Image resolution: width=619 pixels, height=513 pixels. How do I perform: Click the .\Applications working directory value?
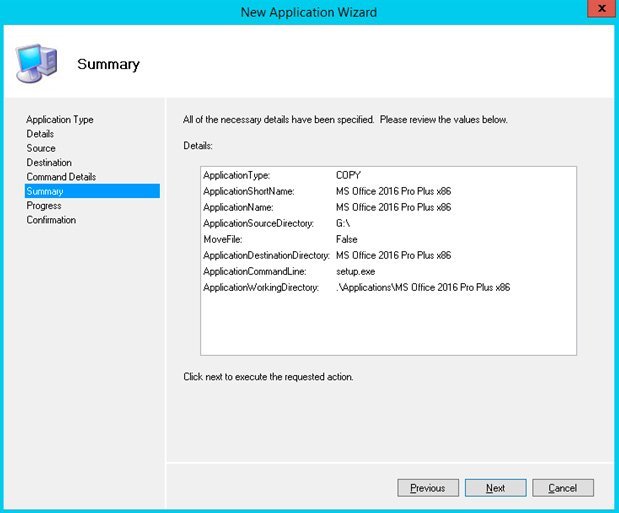pos(423,288)
